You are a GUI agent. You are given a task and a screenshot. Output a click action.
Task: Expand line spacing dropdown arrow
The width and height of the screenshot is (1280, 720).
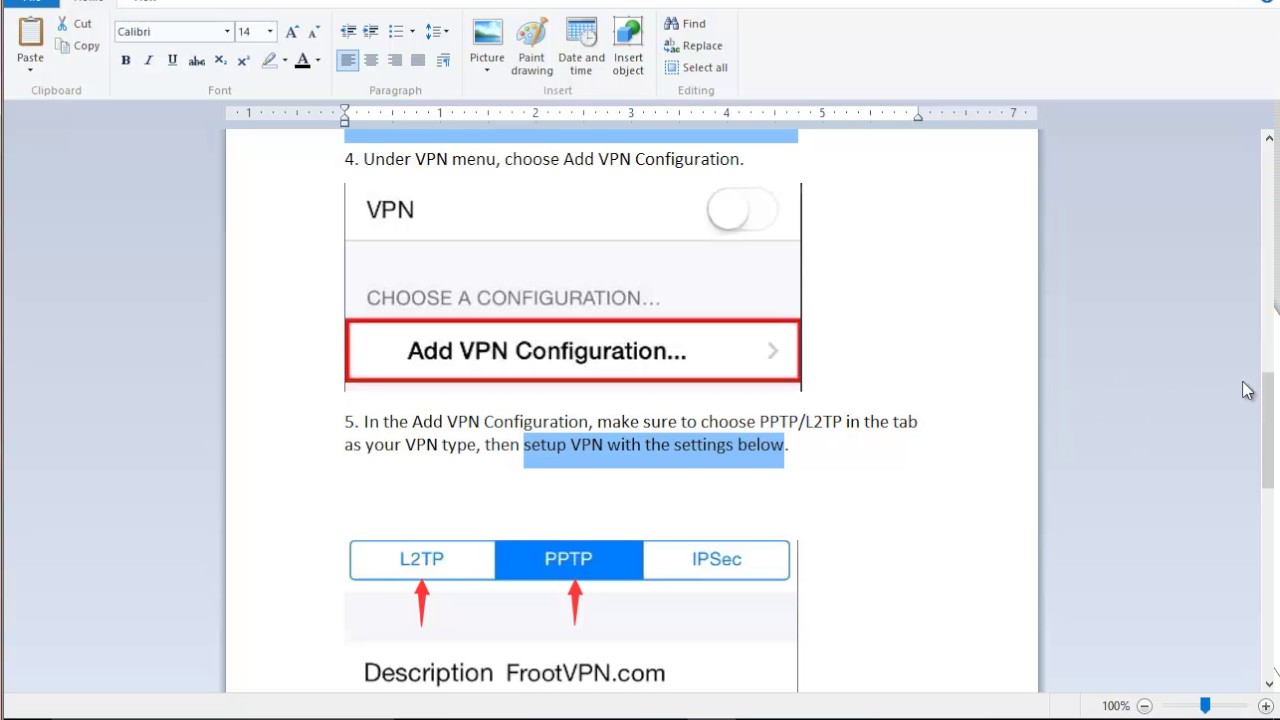[446, 32]
